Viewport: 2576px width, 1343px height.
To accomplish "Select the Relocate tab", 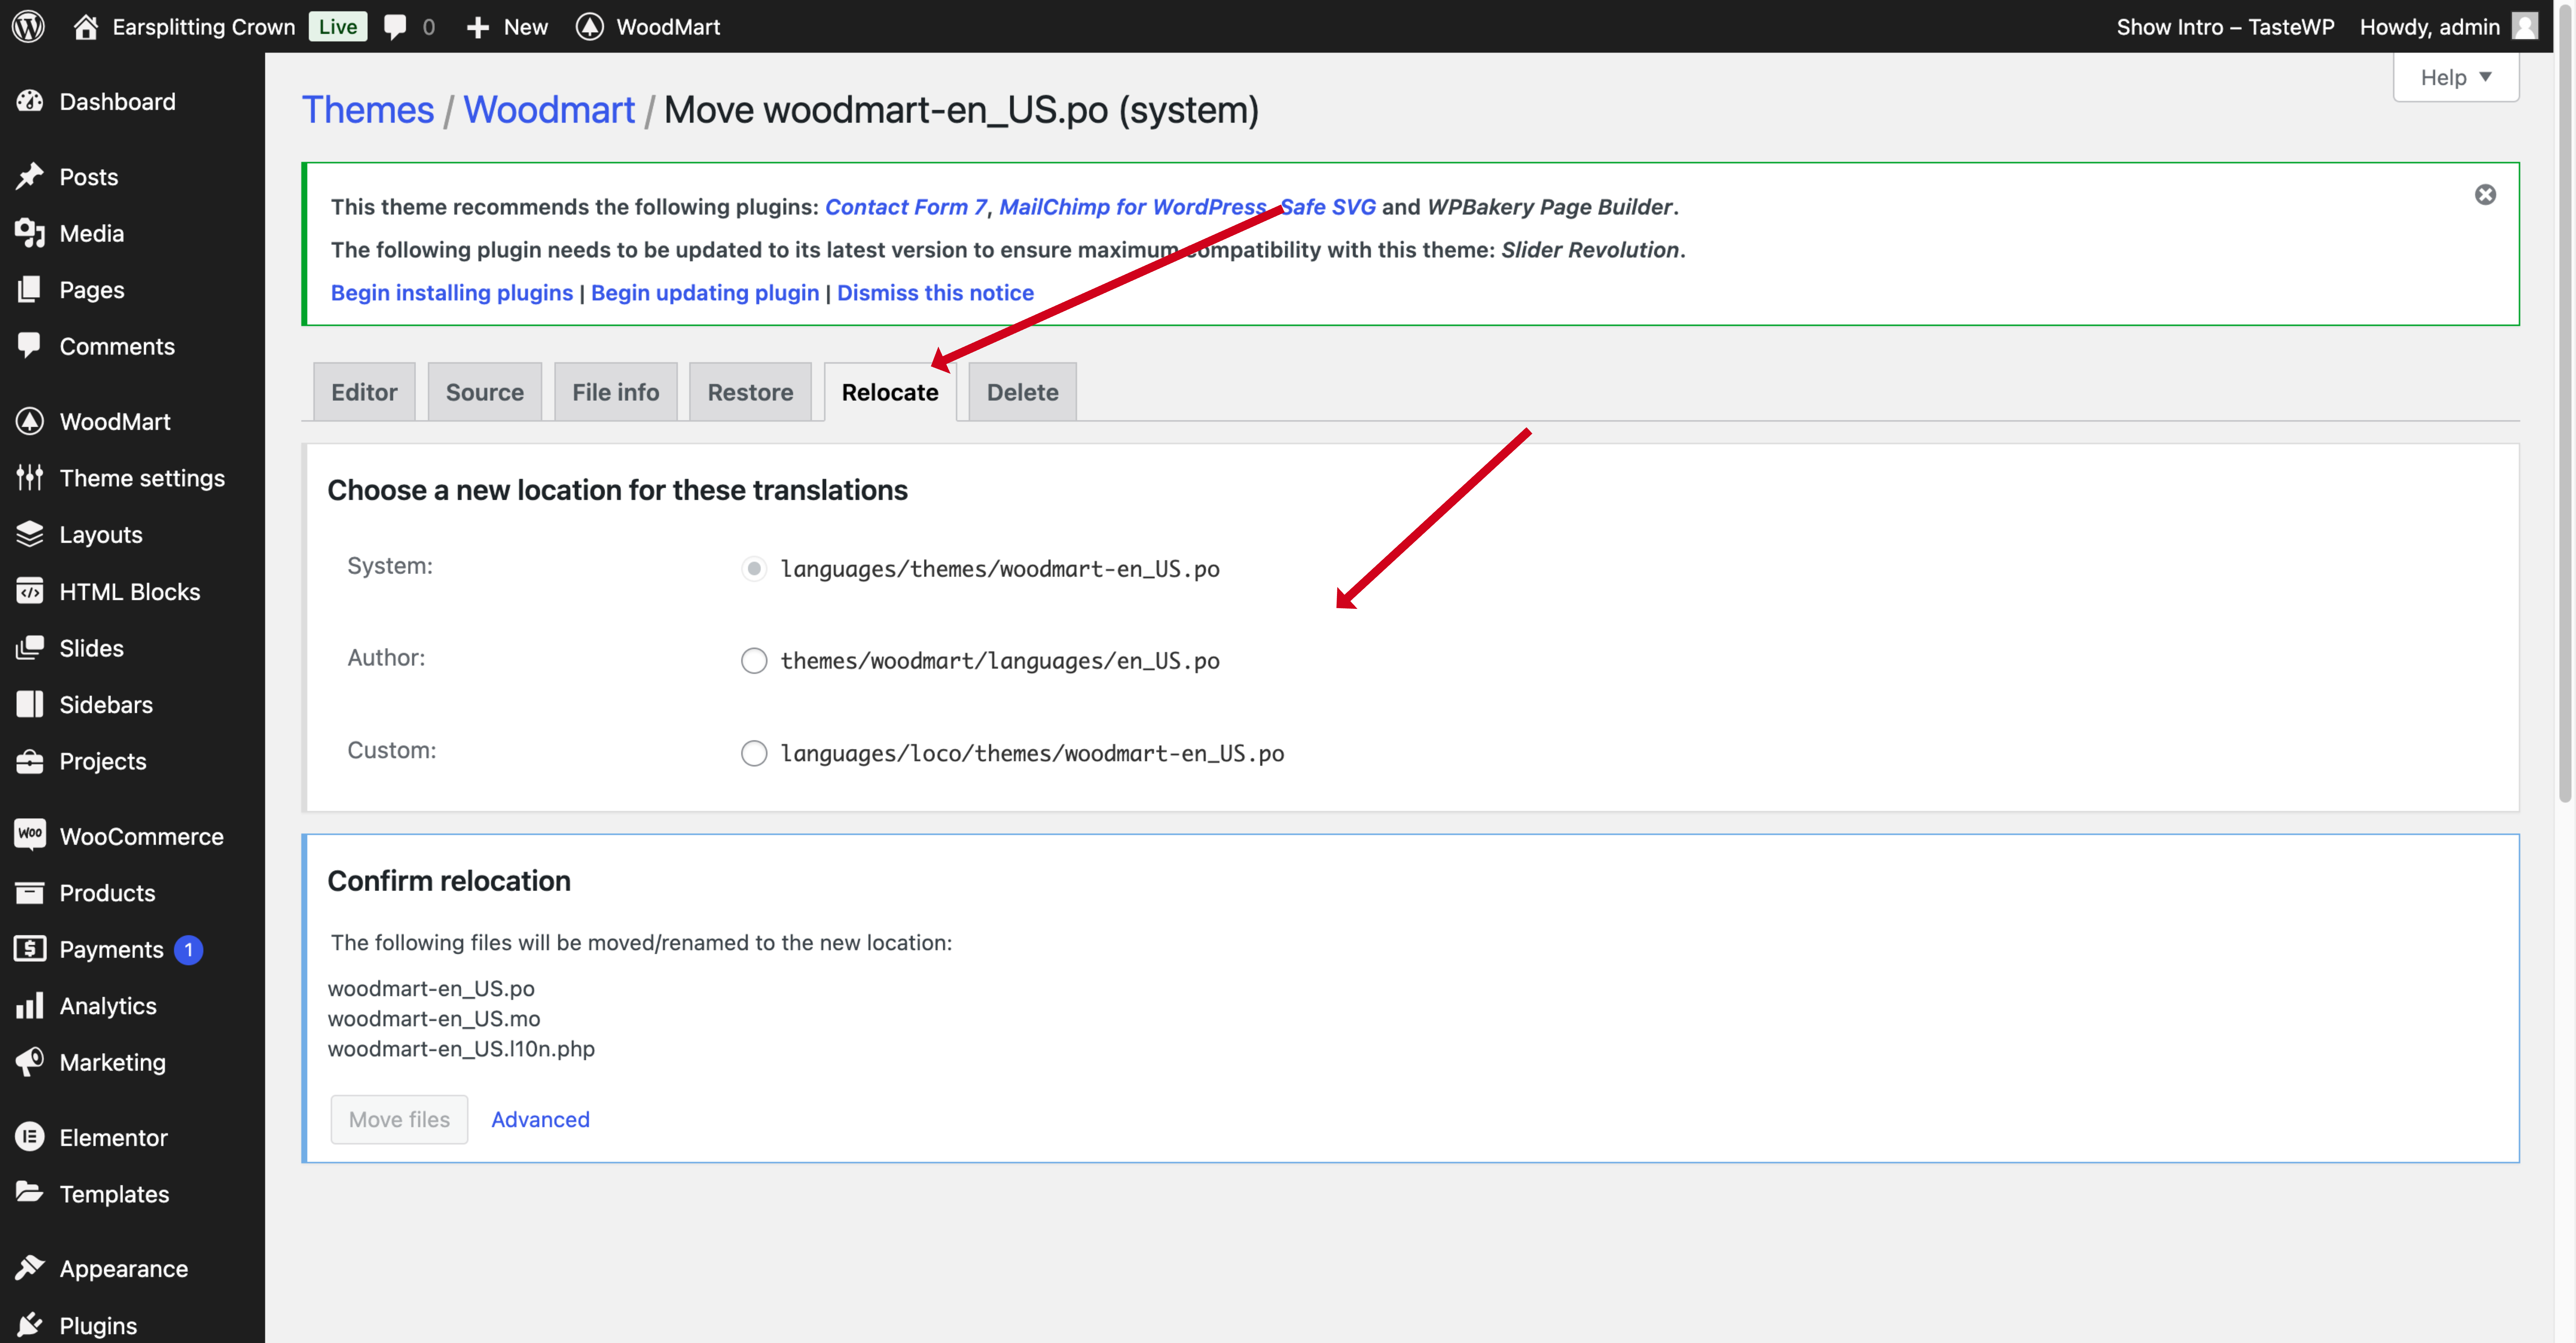I will coord(890,392).
